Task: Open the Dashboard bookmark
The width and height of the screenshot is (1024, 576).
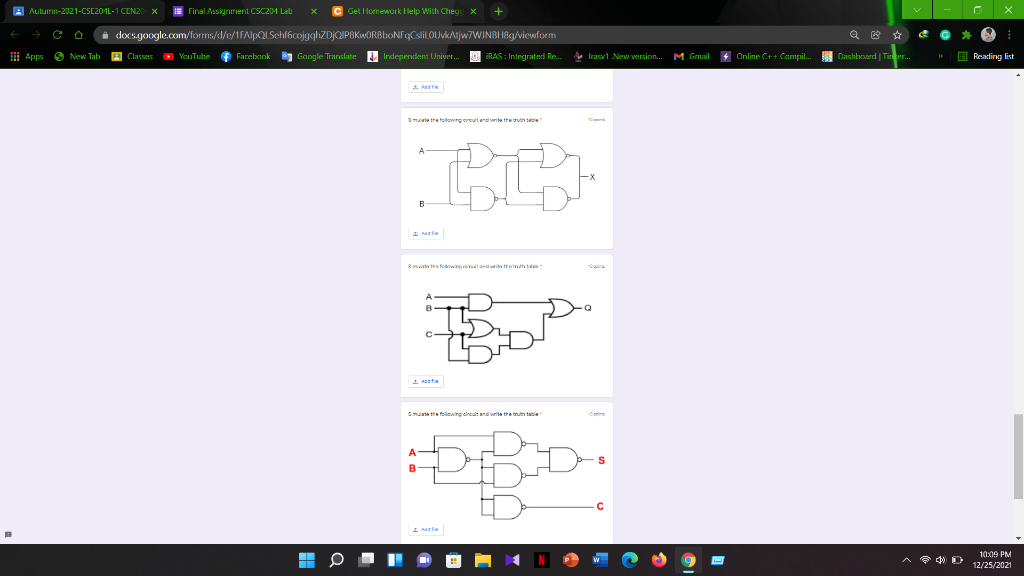Action: coord(866,56)
